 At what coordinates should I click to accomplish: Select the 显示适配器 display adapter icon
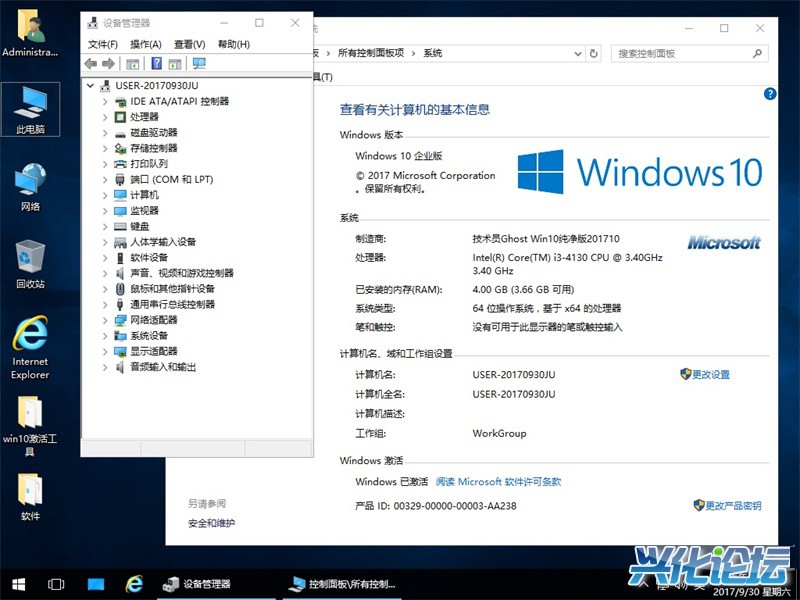[x=120, y=352]
